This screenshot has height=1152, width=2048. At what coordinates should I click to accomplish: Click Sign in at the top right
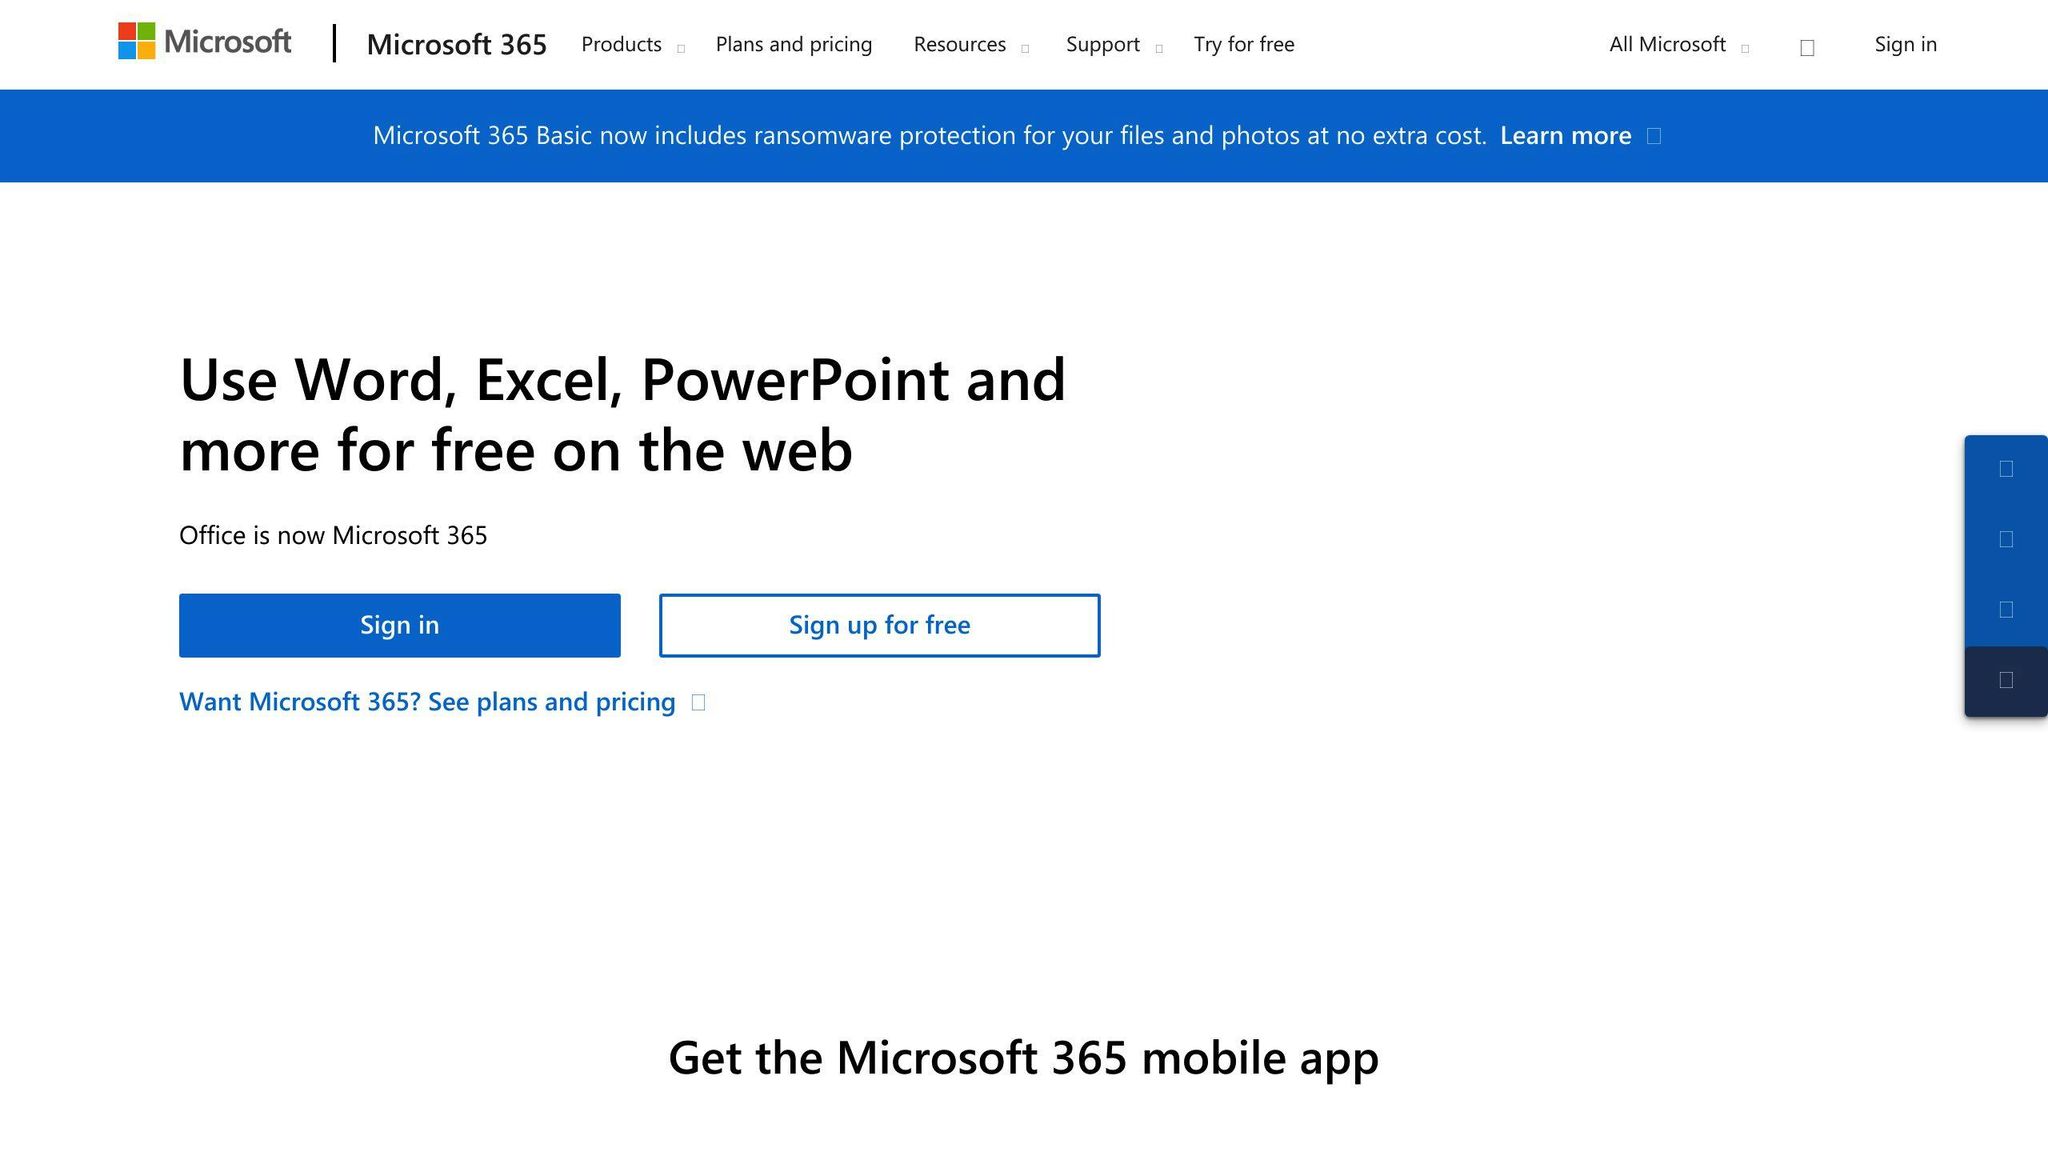[x=1905, y=44]
